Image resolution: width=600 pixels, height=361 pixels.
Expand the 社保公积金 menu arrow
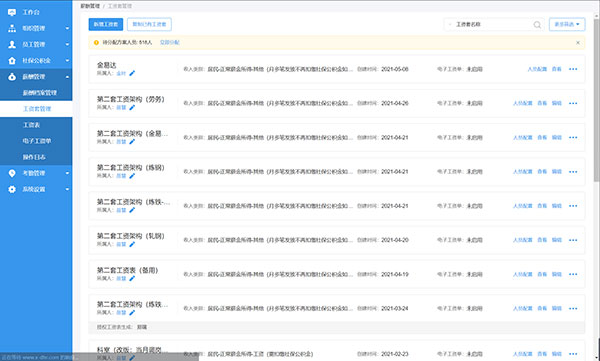point(67,60)
